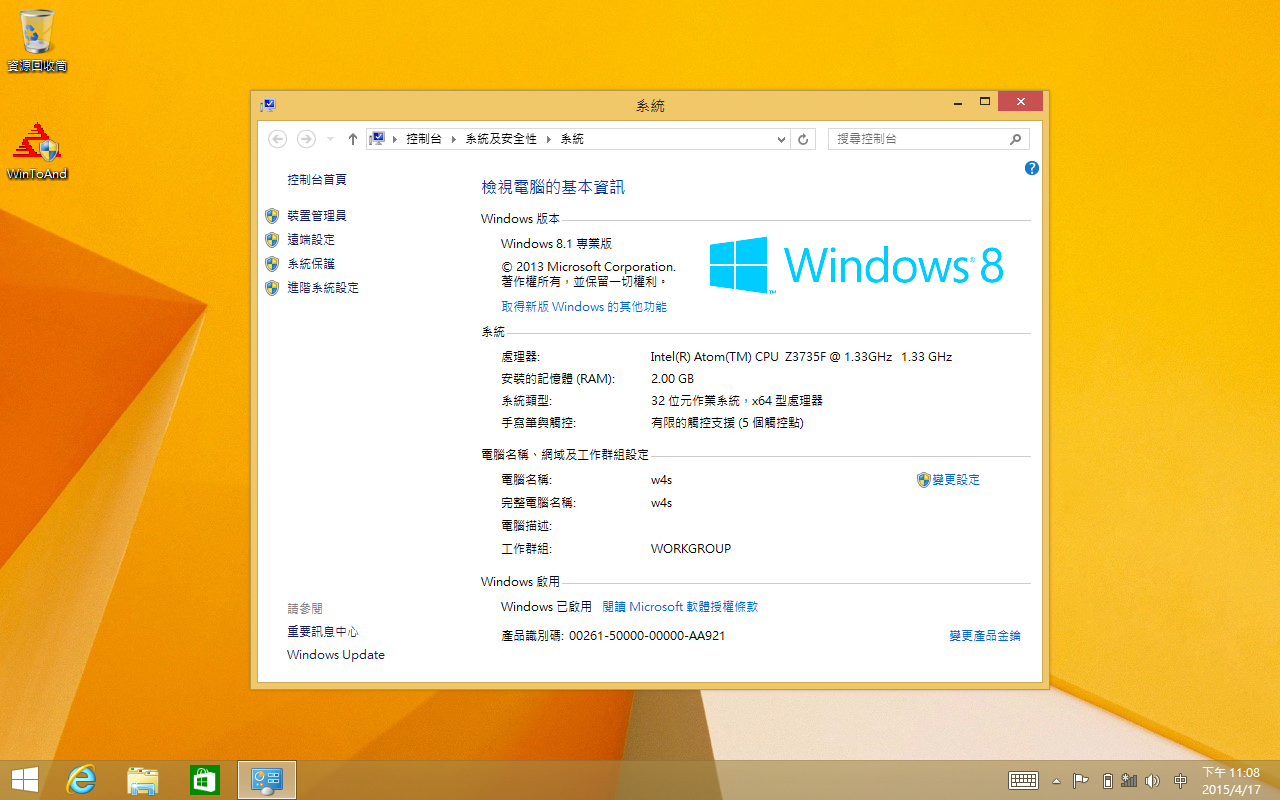The image size is (1280, 800).
Task: Click into the 搜尋控制台 search box
Action: pyautogui.click(x=916, y=139)
